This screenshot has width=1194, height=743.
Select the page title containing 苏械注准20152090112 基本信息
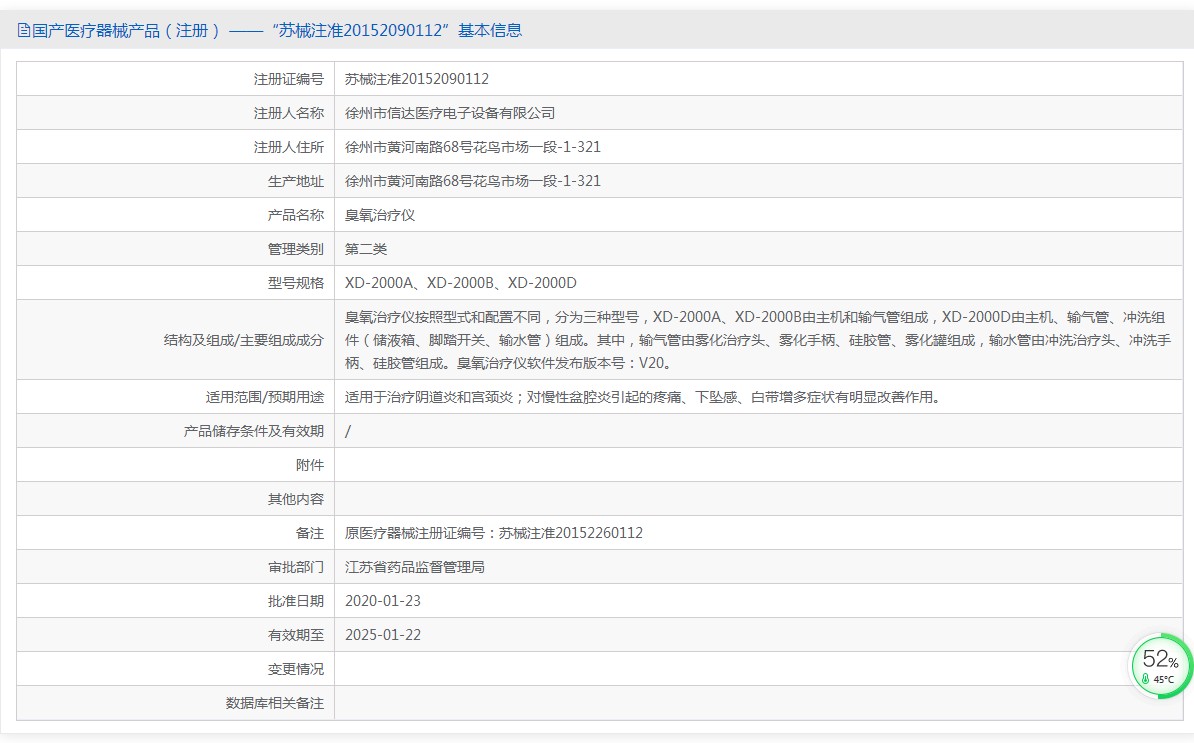pos(270,30)
